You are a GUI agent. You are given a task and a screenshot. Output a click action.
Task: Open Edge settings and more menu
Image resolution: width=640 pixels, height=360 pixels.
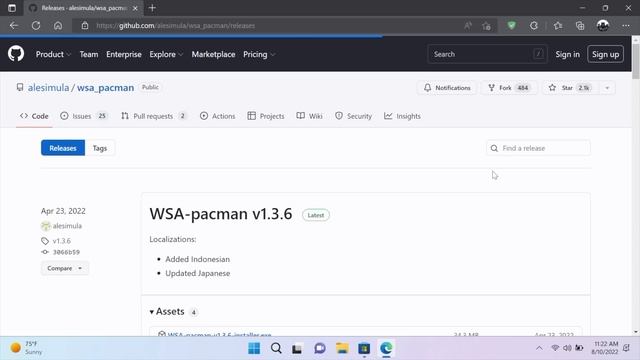626,26
